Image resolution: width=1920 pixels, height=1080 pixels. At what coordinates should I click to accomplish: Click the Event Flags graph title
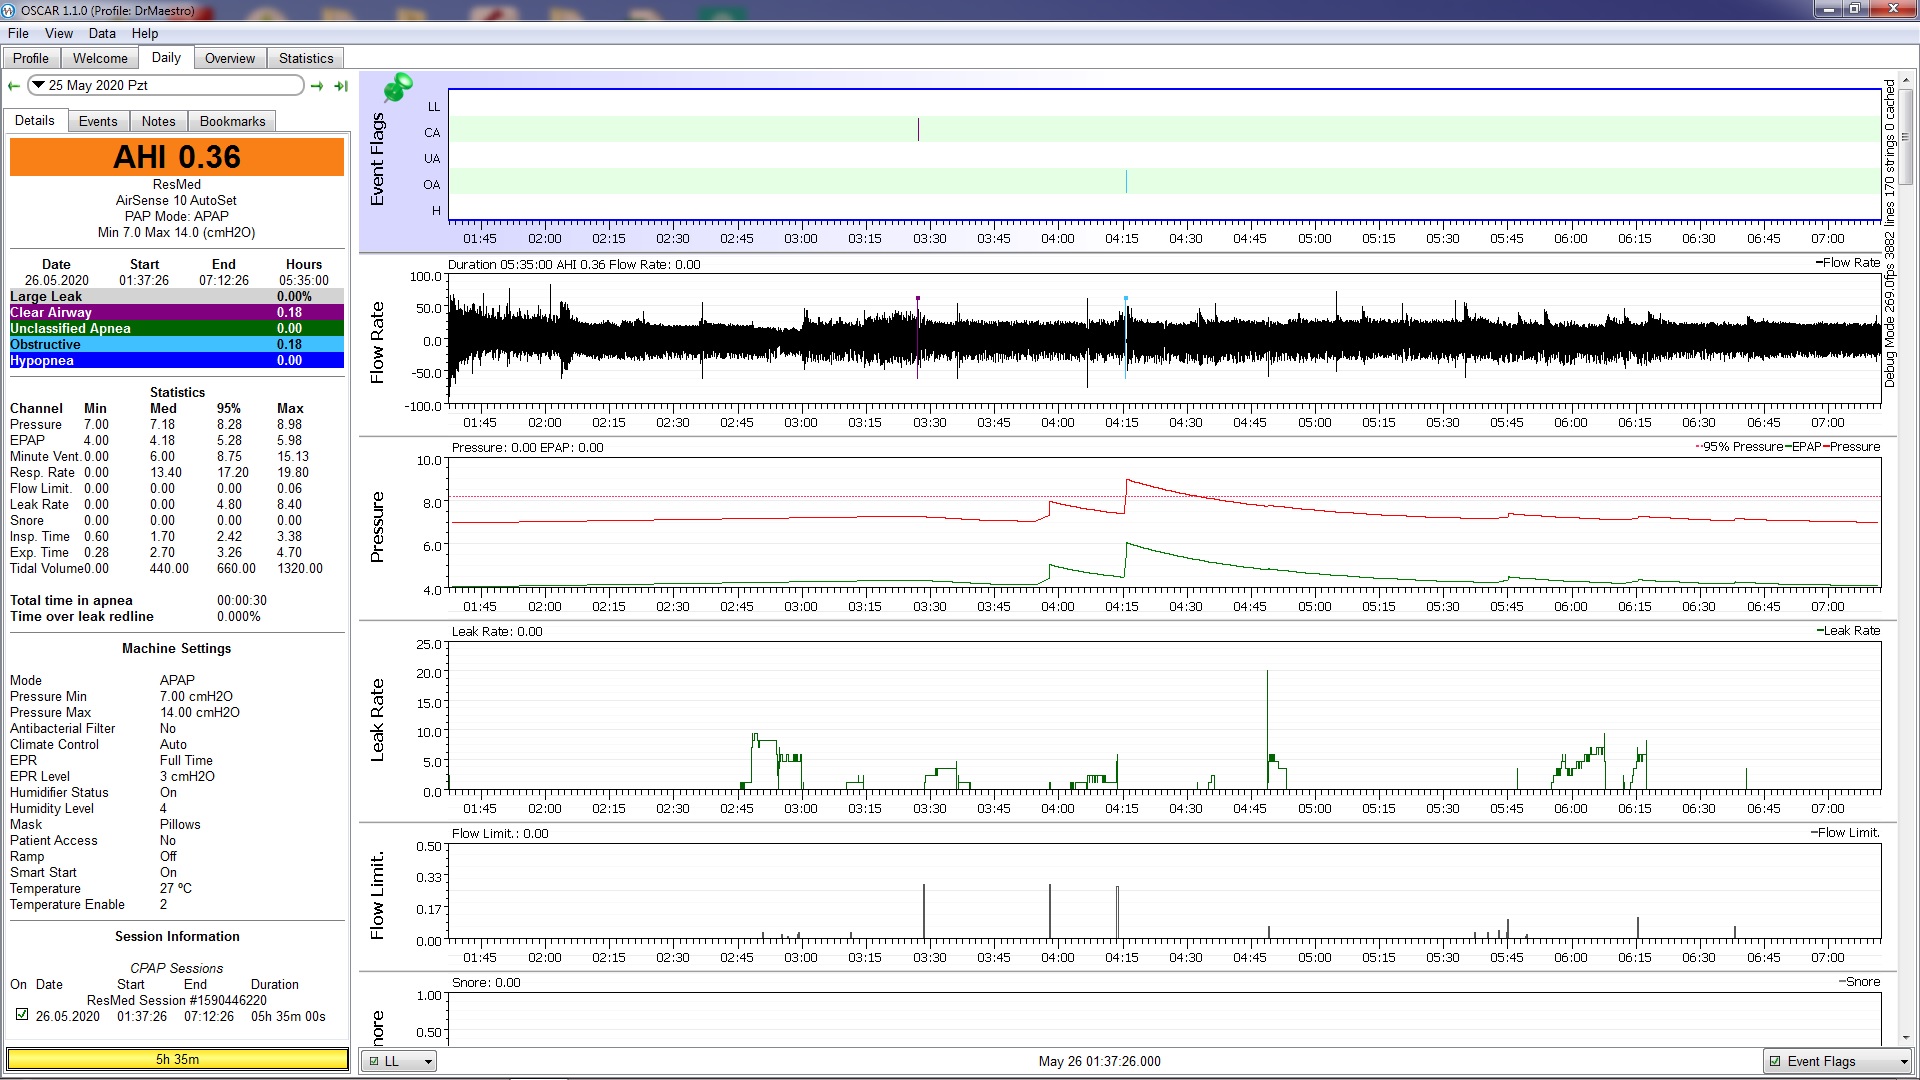click(377, 160)
